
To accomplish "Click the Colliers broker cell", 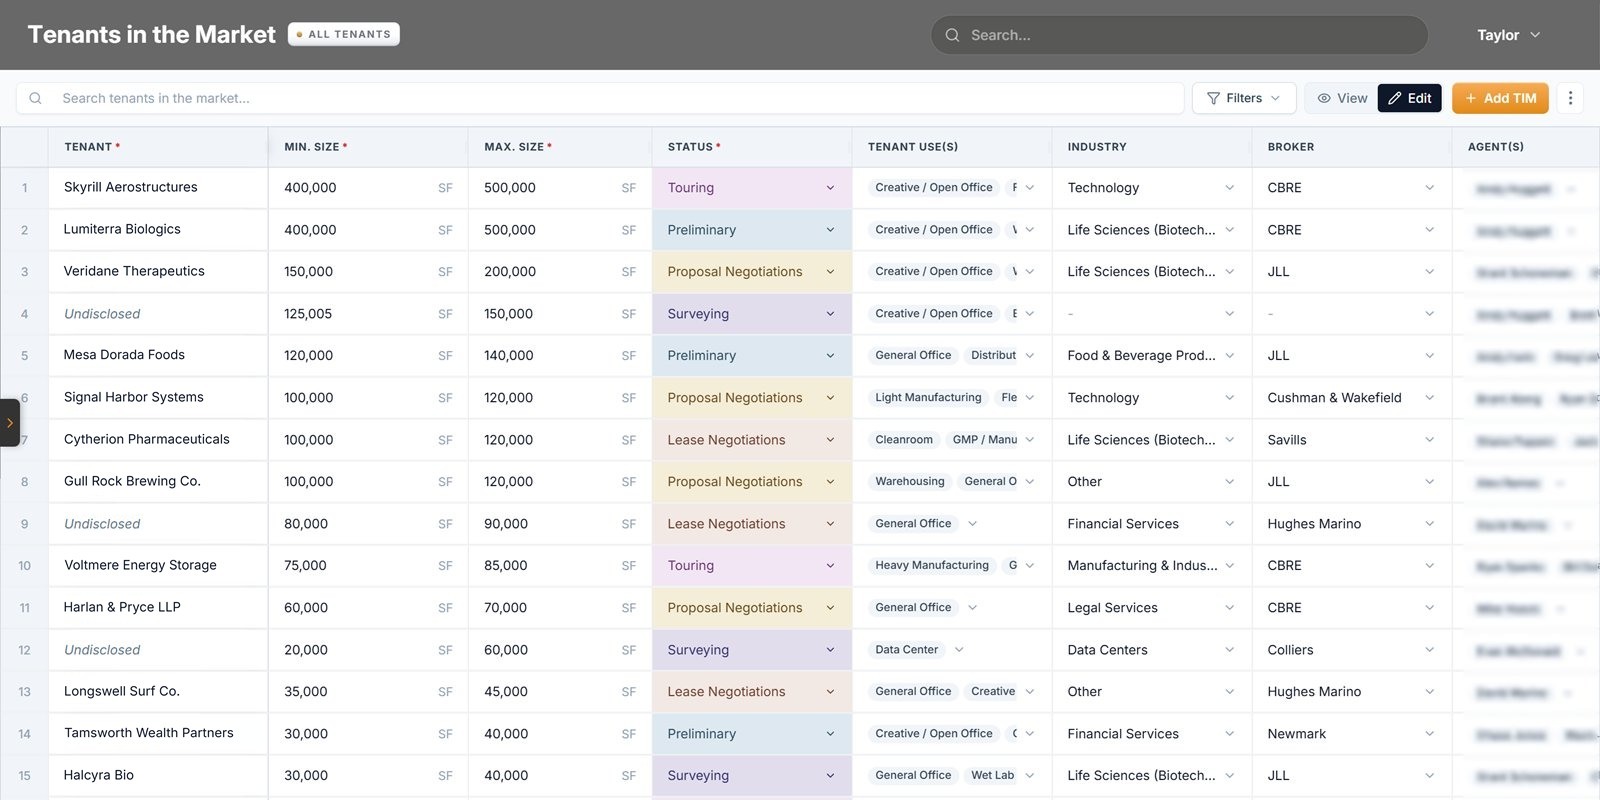I will [x=1351, y=650].
